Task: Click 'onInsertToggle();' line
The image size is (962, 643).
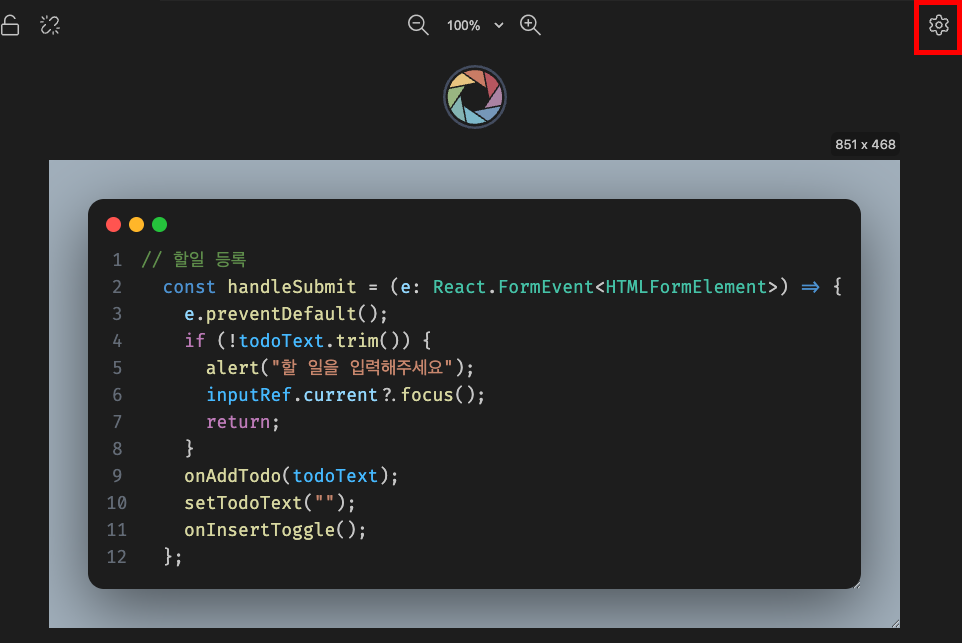Action: pyautogui.click(x=275, y=529)
